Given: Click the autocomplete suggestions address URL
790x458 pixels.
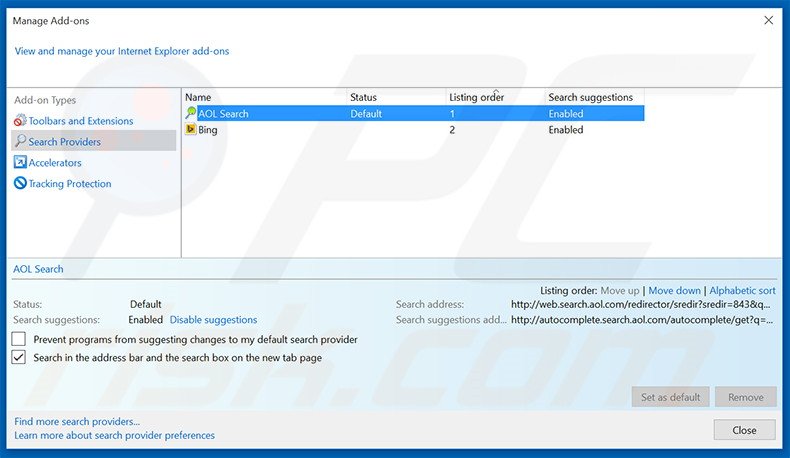Looking at the screenshot, I should point(642,320).
